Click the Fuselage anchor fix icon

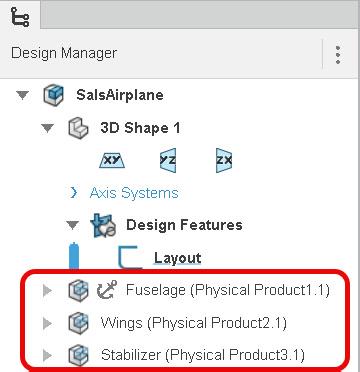[x=107, y=289]
